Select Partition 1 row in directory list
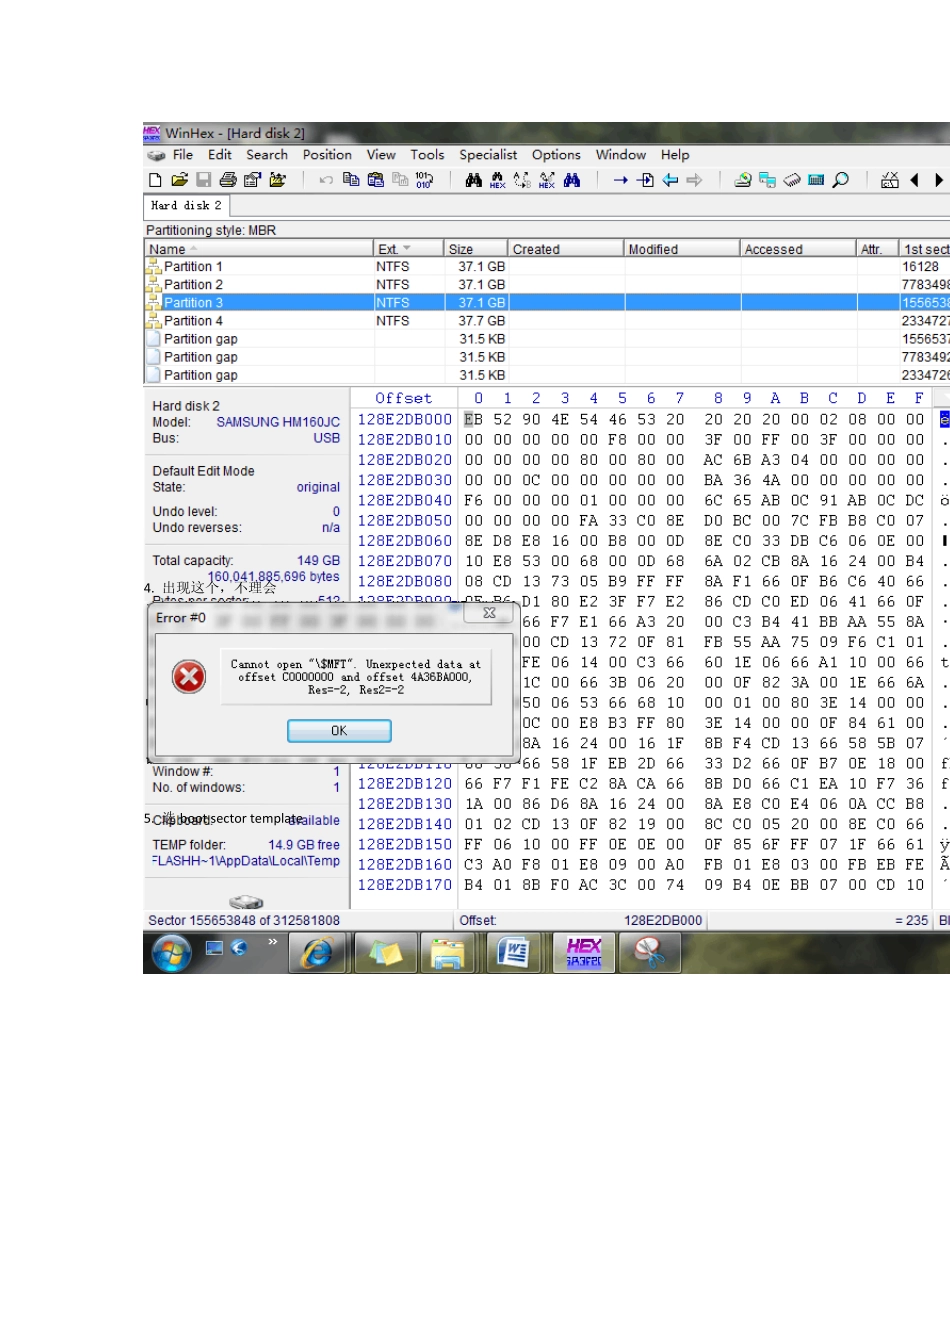 pyautogui.click(x=193, y=267)
